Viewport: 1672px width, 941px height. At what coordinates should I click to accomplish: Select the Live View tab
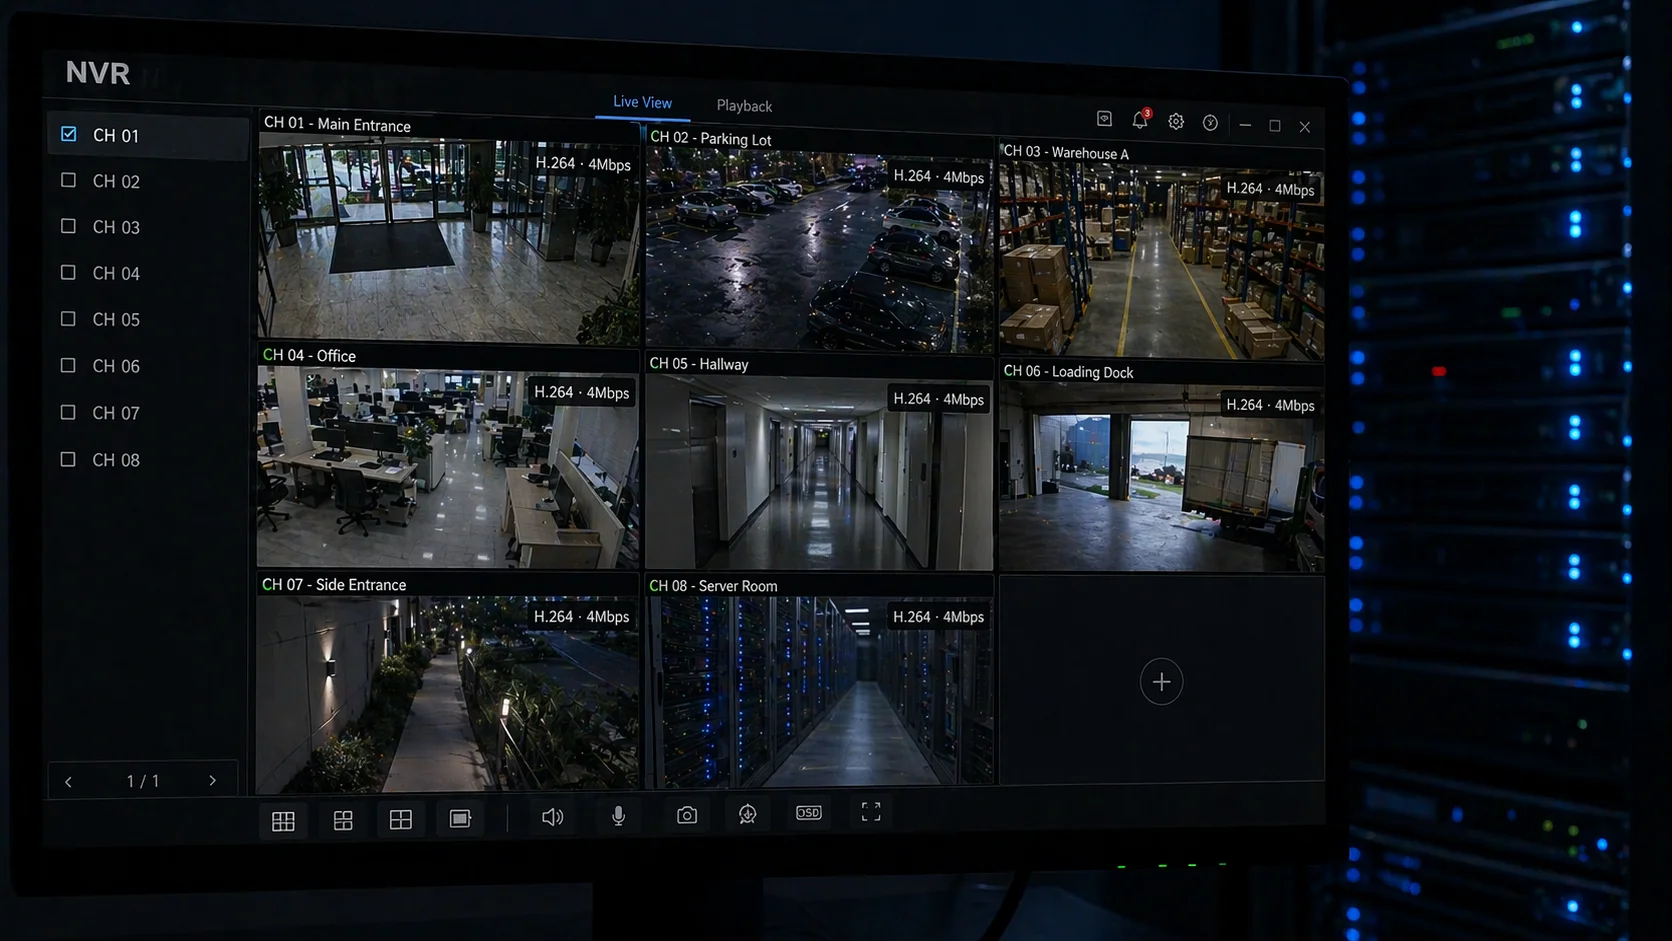(641, 102)
